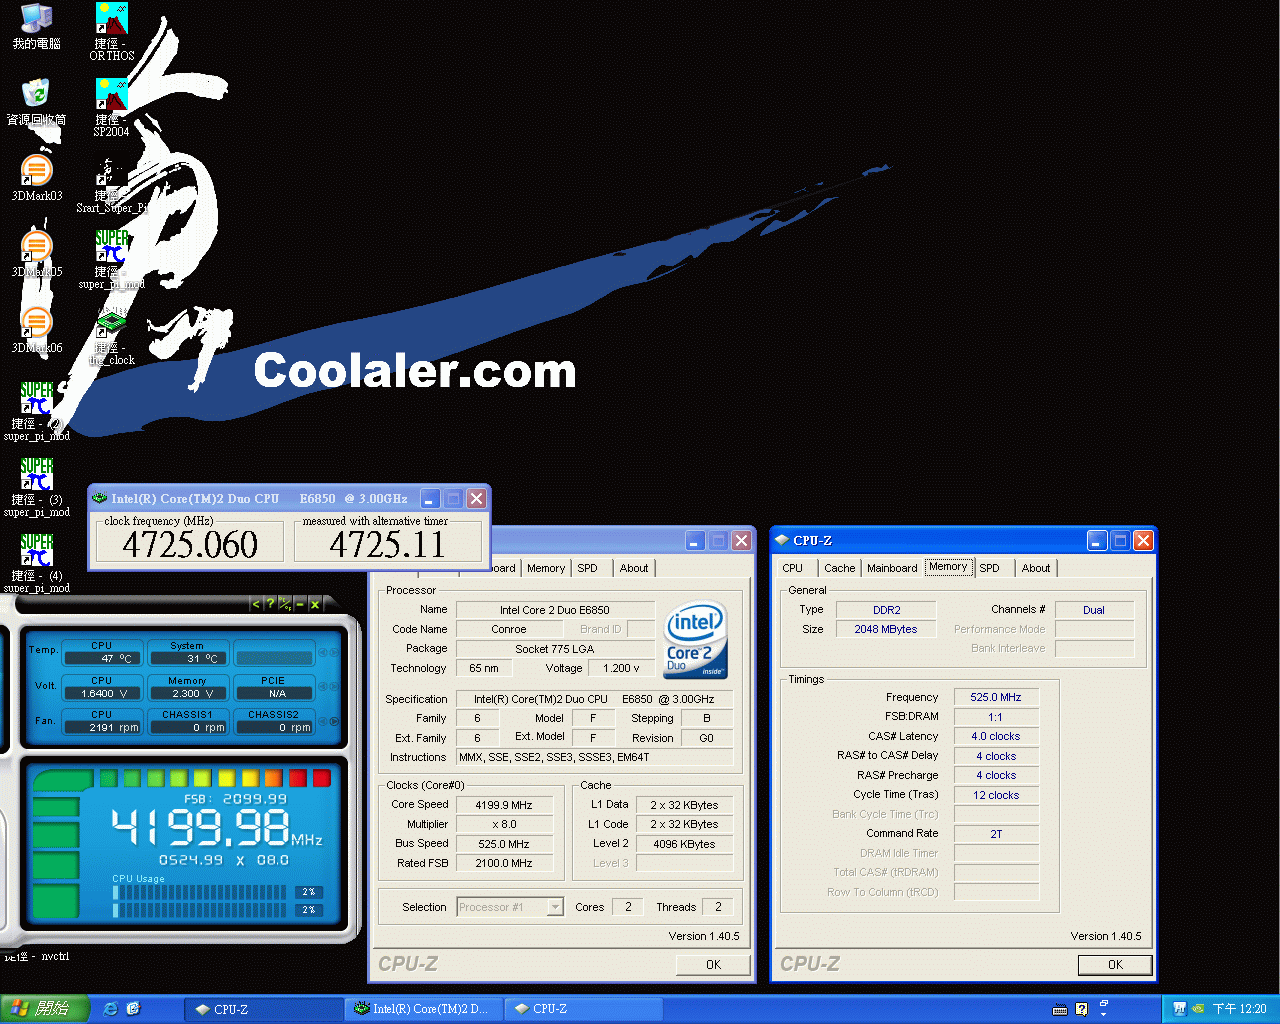The image size is (1280, 1024).
Task: Click the green minus minimize icon in monitor widget
Action: click(299, 604)
